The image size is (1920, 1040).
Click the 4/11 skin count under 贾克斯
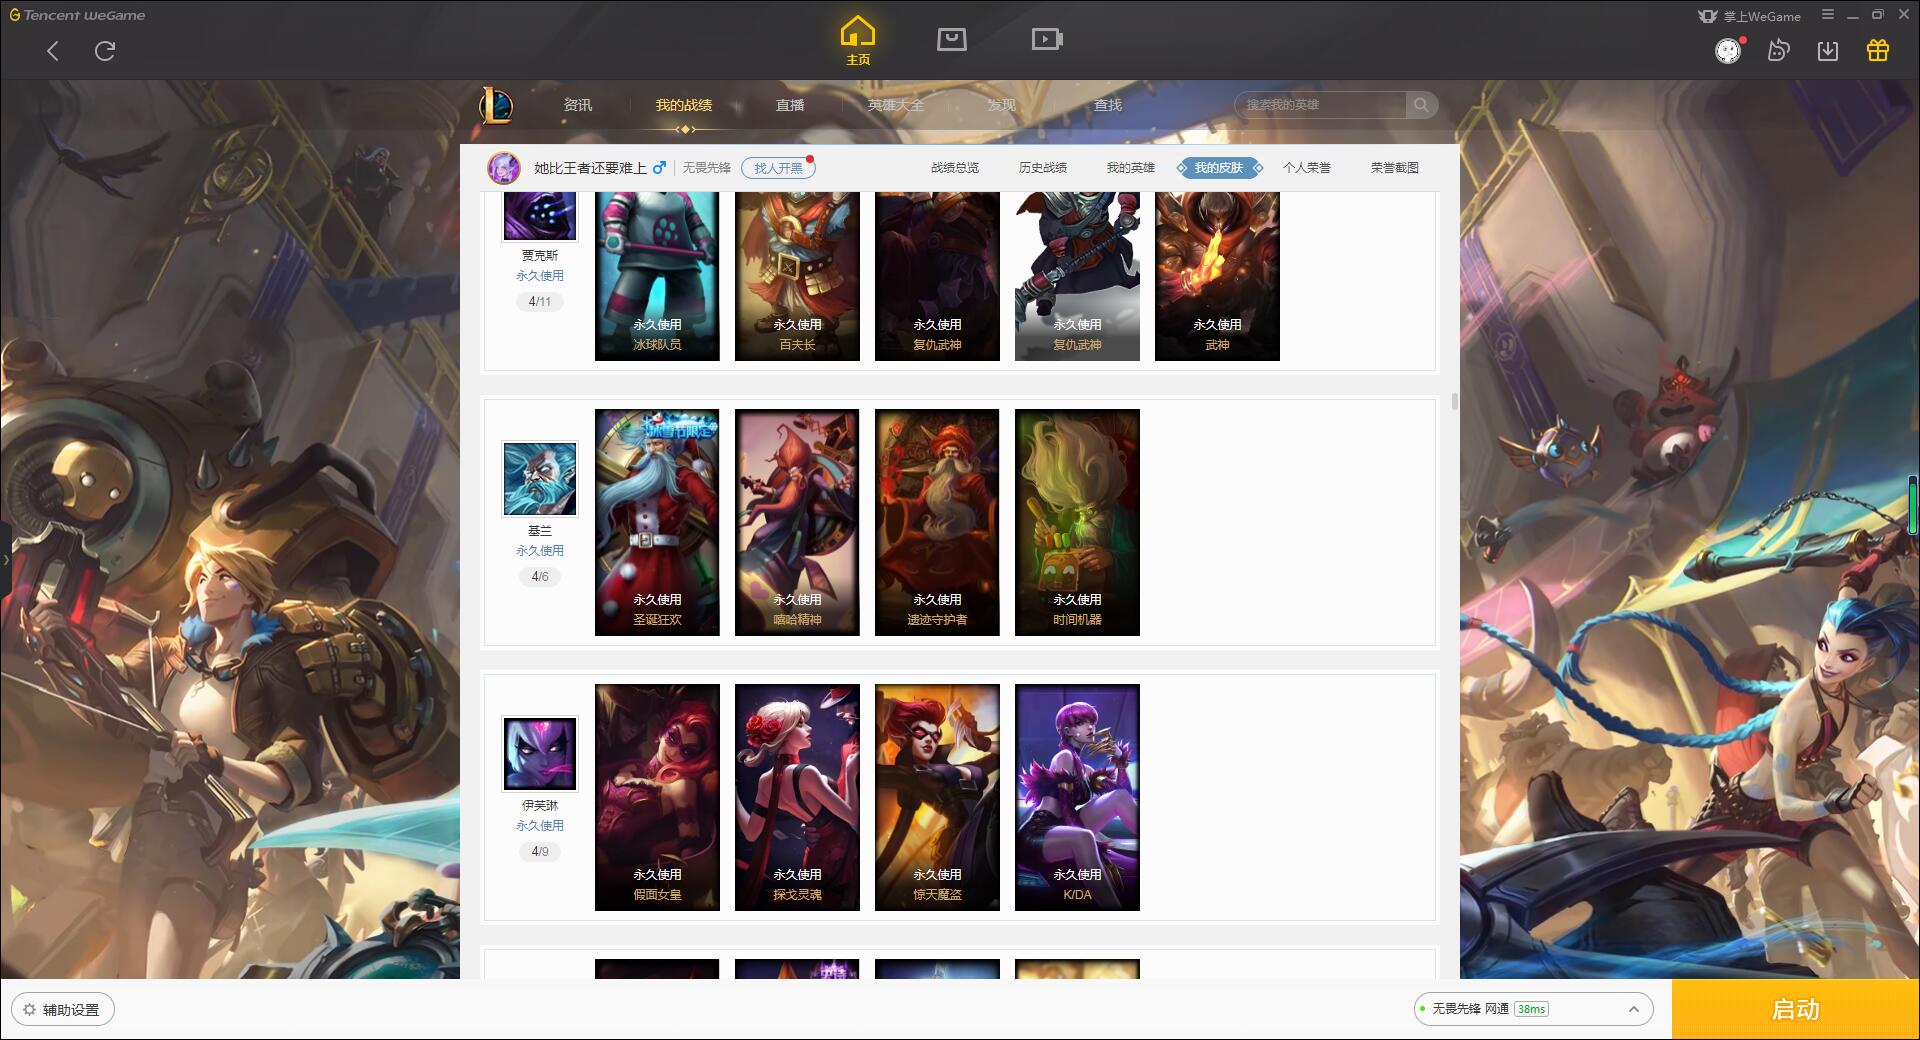[x=540, y=302]
